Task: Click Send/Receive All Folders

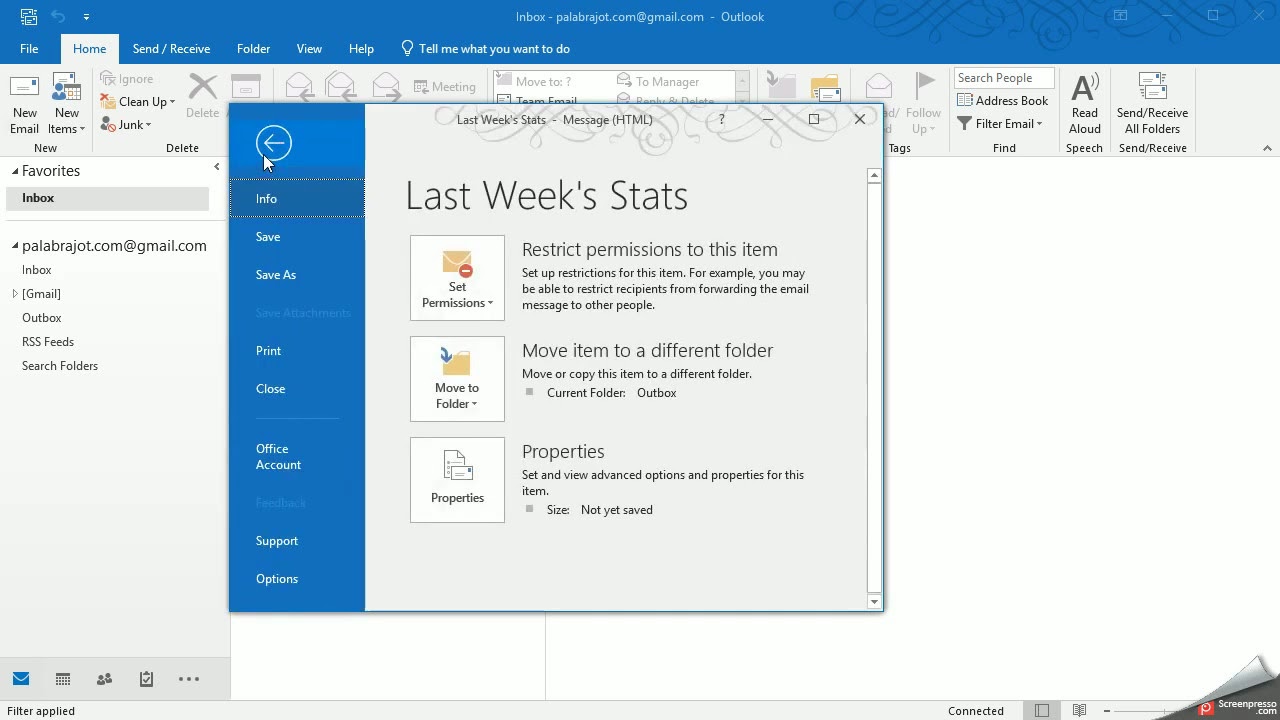Action: point(1152,104)
